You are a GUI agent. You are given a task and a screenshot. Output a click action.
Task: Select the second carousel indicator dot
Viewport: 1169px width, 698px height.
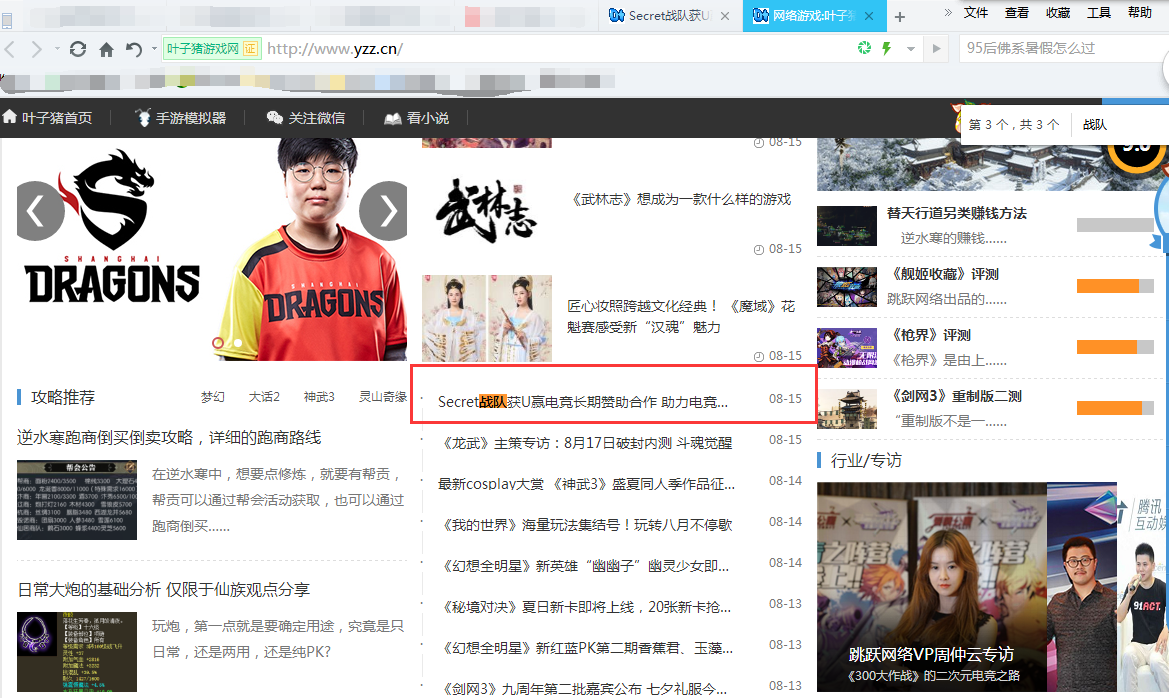(x=237, y=343)
